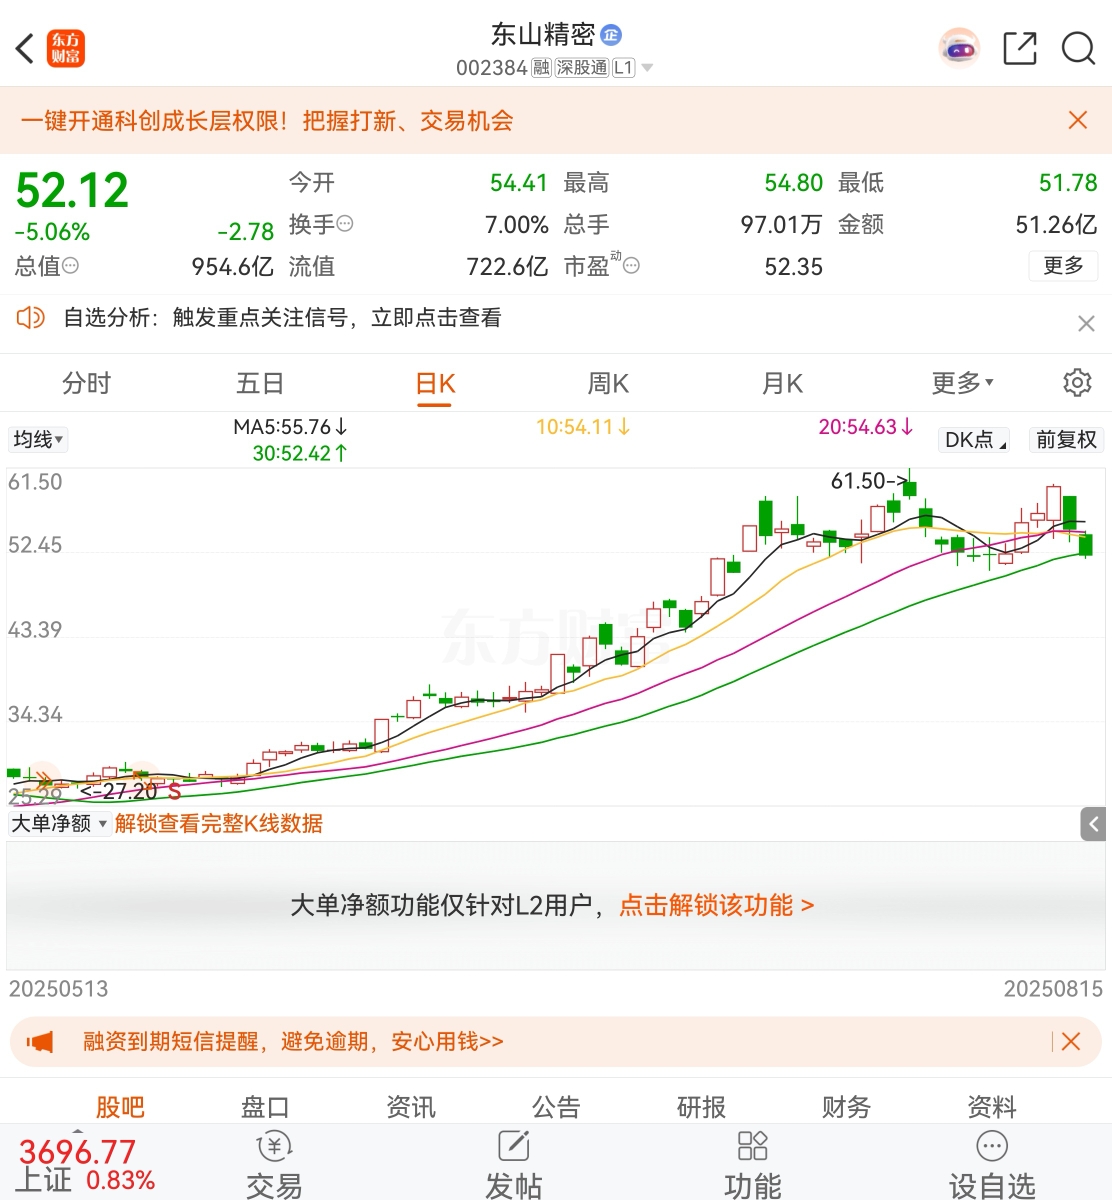Tap info icon beside 总值
The width and height of the screenshot is (1112, 1200).
coord(71,266)
